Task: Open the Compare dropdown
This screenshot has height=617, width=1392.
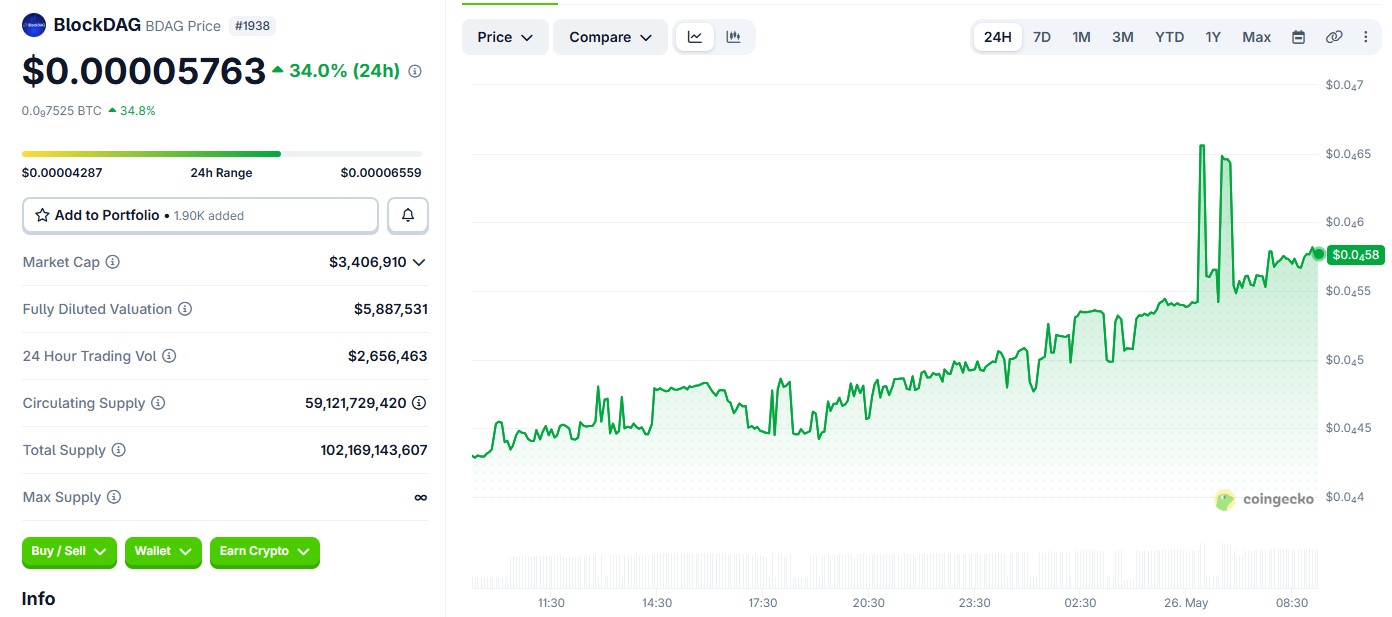Action: point(610,37)
